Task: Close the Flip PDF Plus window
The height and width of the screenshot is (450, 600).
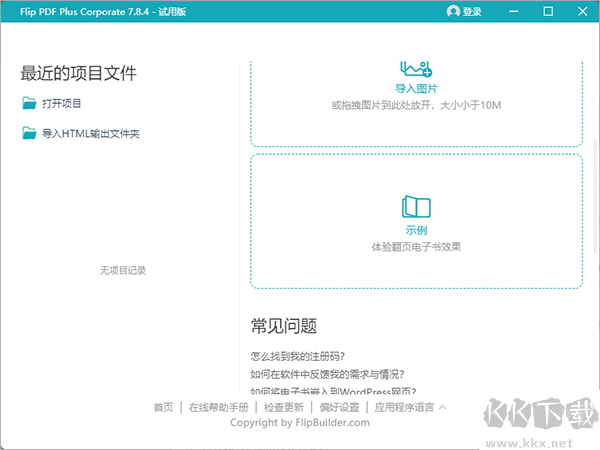Action: [582, 11]
